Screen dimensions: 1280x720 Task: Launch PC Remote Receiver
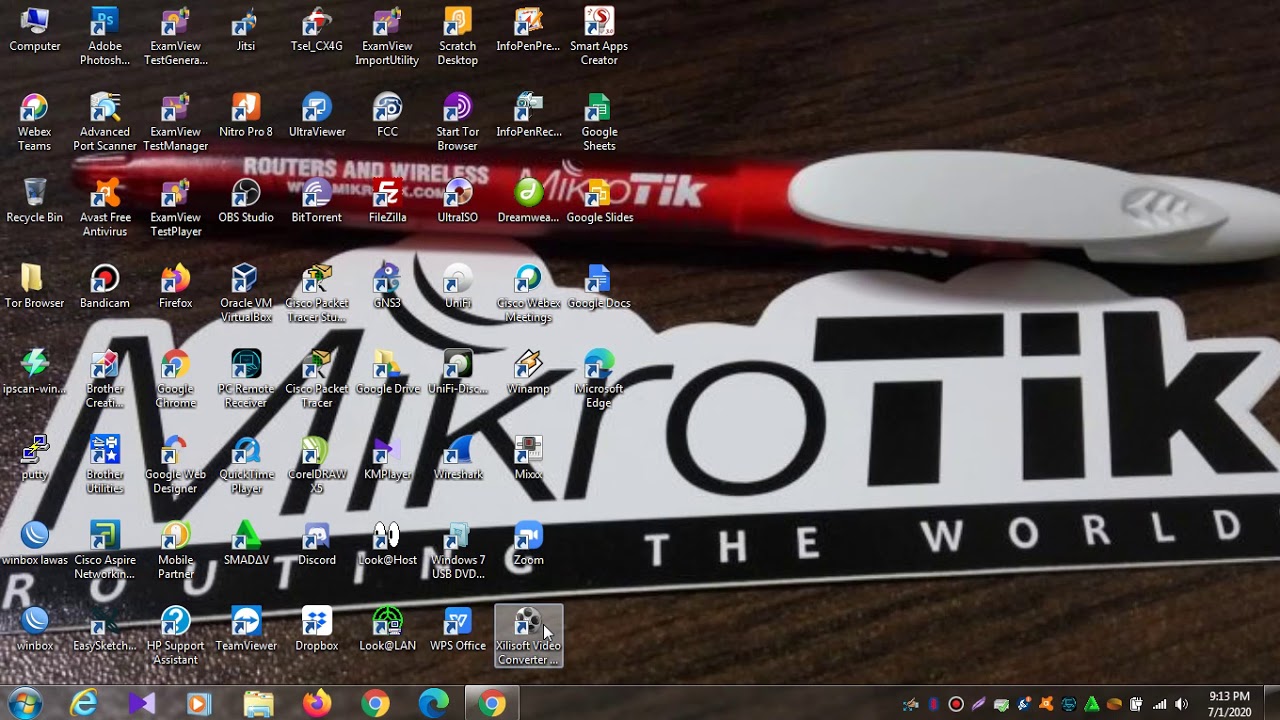coord(246,378)
